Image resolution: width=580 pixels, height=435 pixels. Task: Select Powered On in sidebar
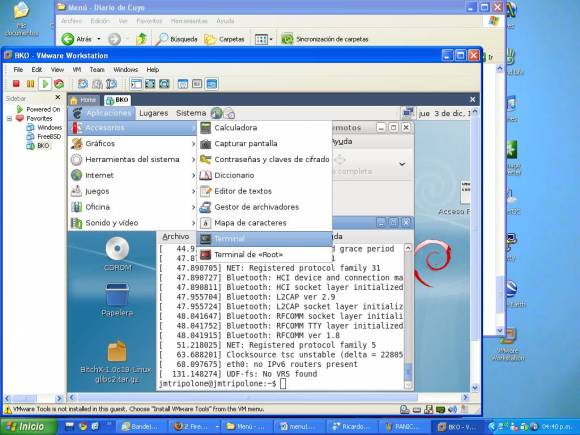click(x=38, y=109)
